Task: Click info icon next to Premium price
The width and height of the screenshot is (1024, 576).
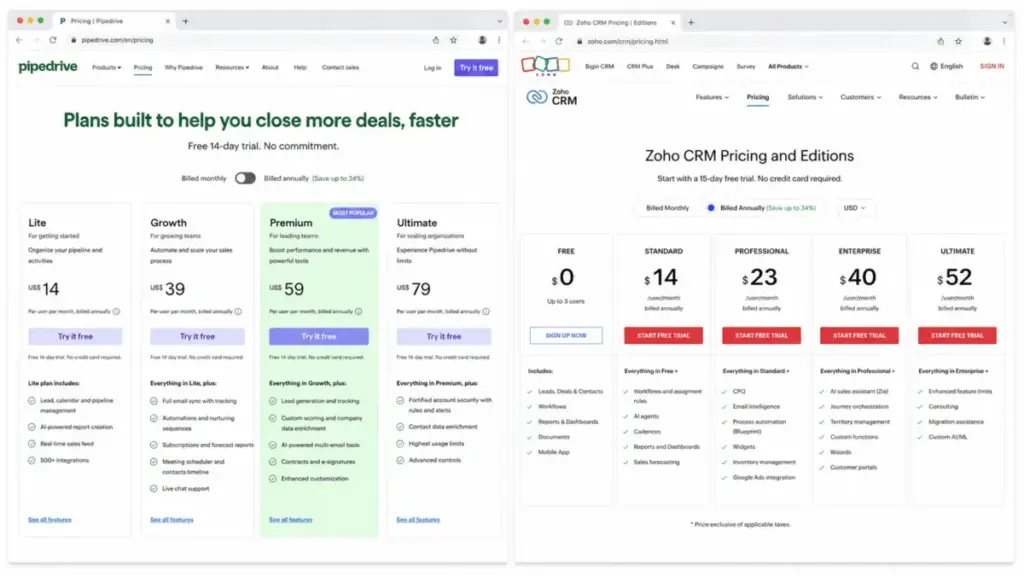Action: (359, 312)
